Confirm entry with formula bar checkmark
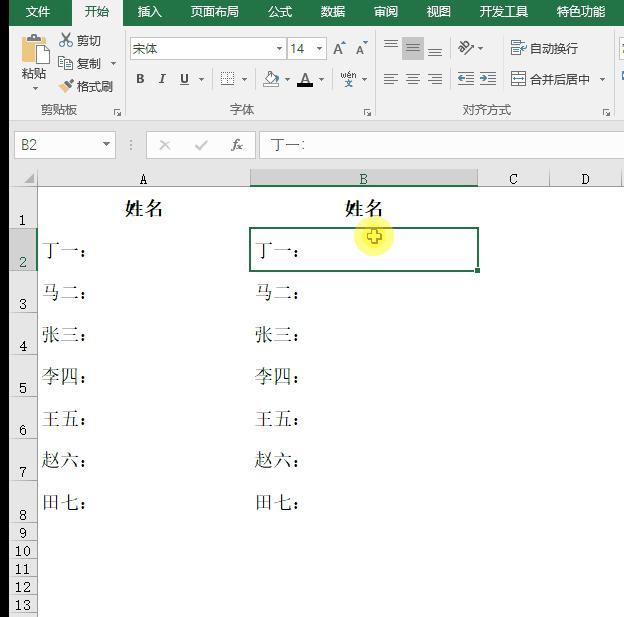The image size is (624, 617). click(201, 145)
